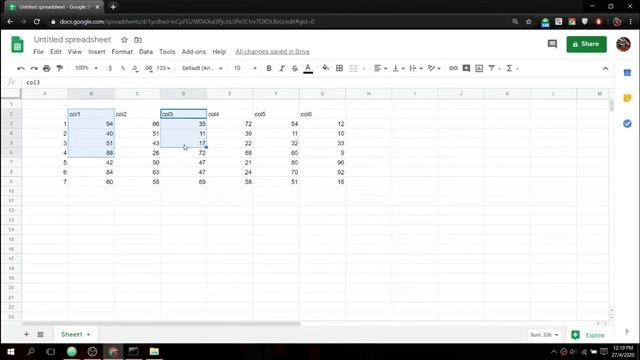Open the font family dropdown
Viewport: 640px width, 360px height.
(202, 68)
